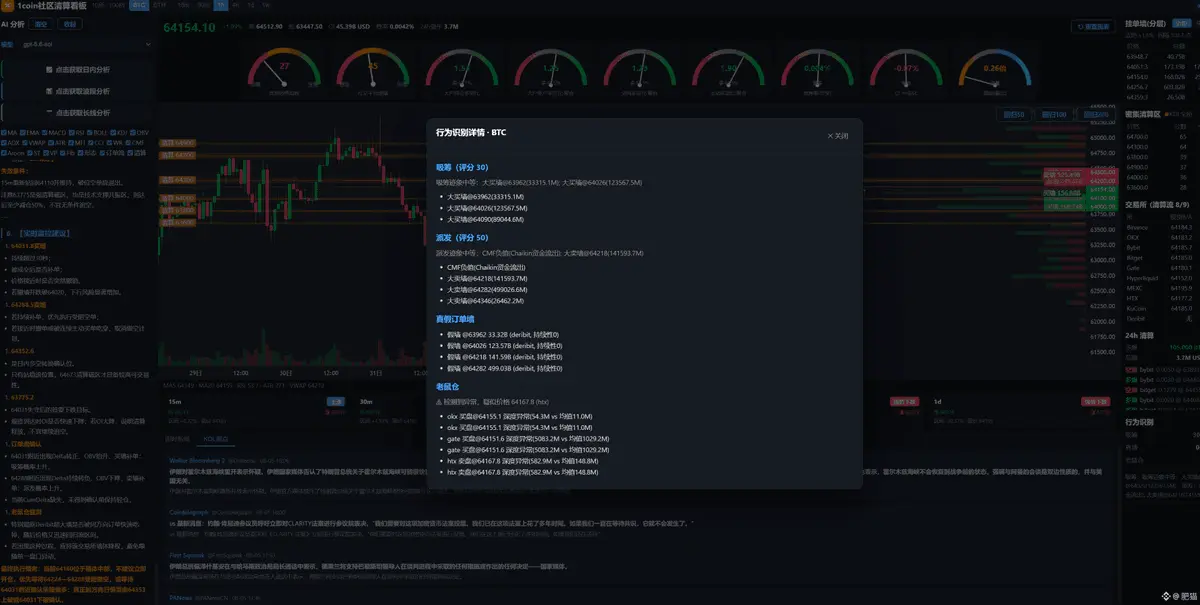Toggle the VWAP indicator checkbox
This screenshot has width=1200, height=605.
coord(25,143)
